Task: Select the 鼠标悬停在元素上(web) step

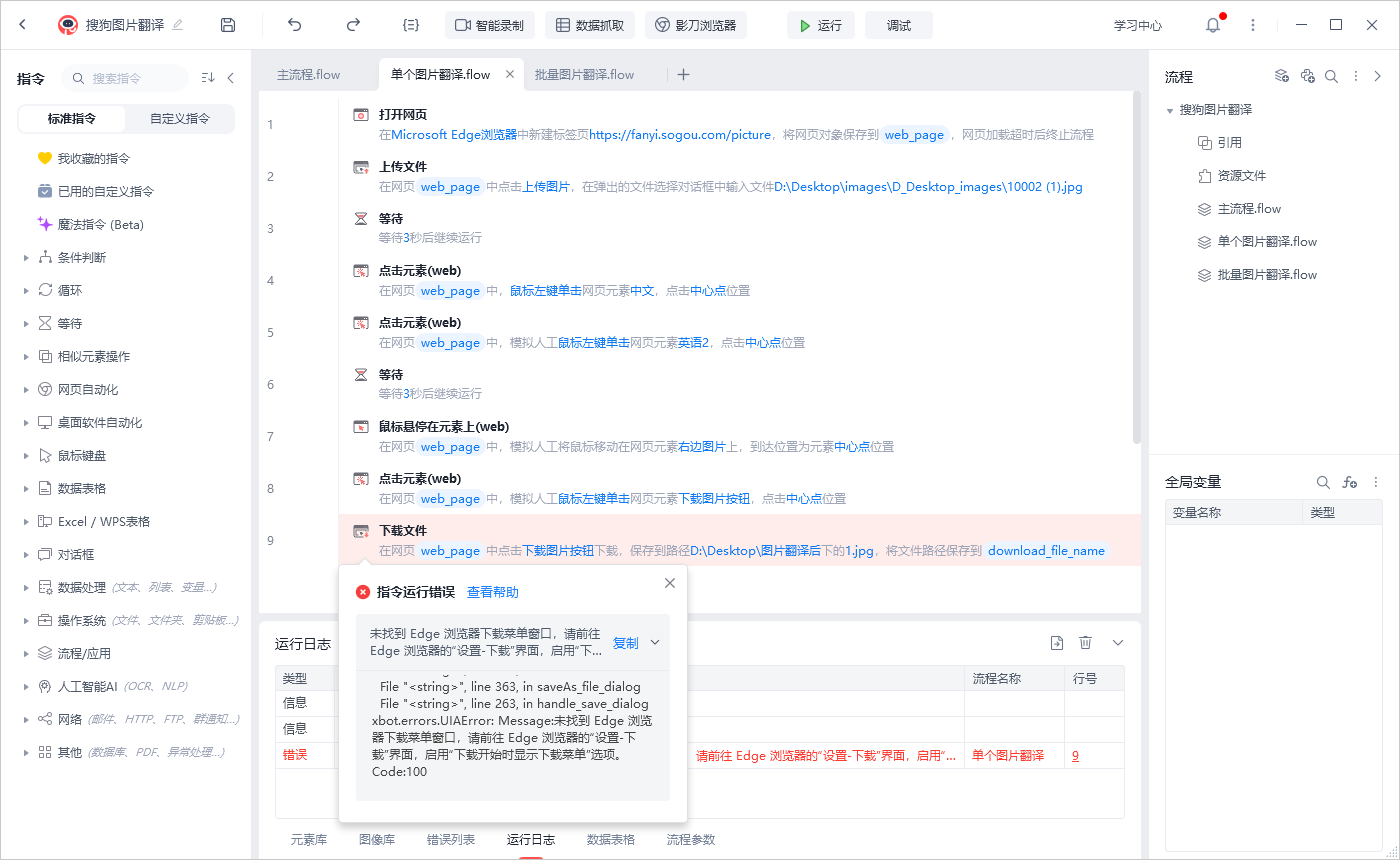Action: coord(736,436)
